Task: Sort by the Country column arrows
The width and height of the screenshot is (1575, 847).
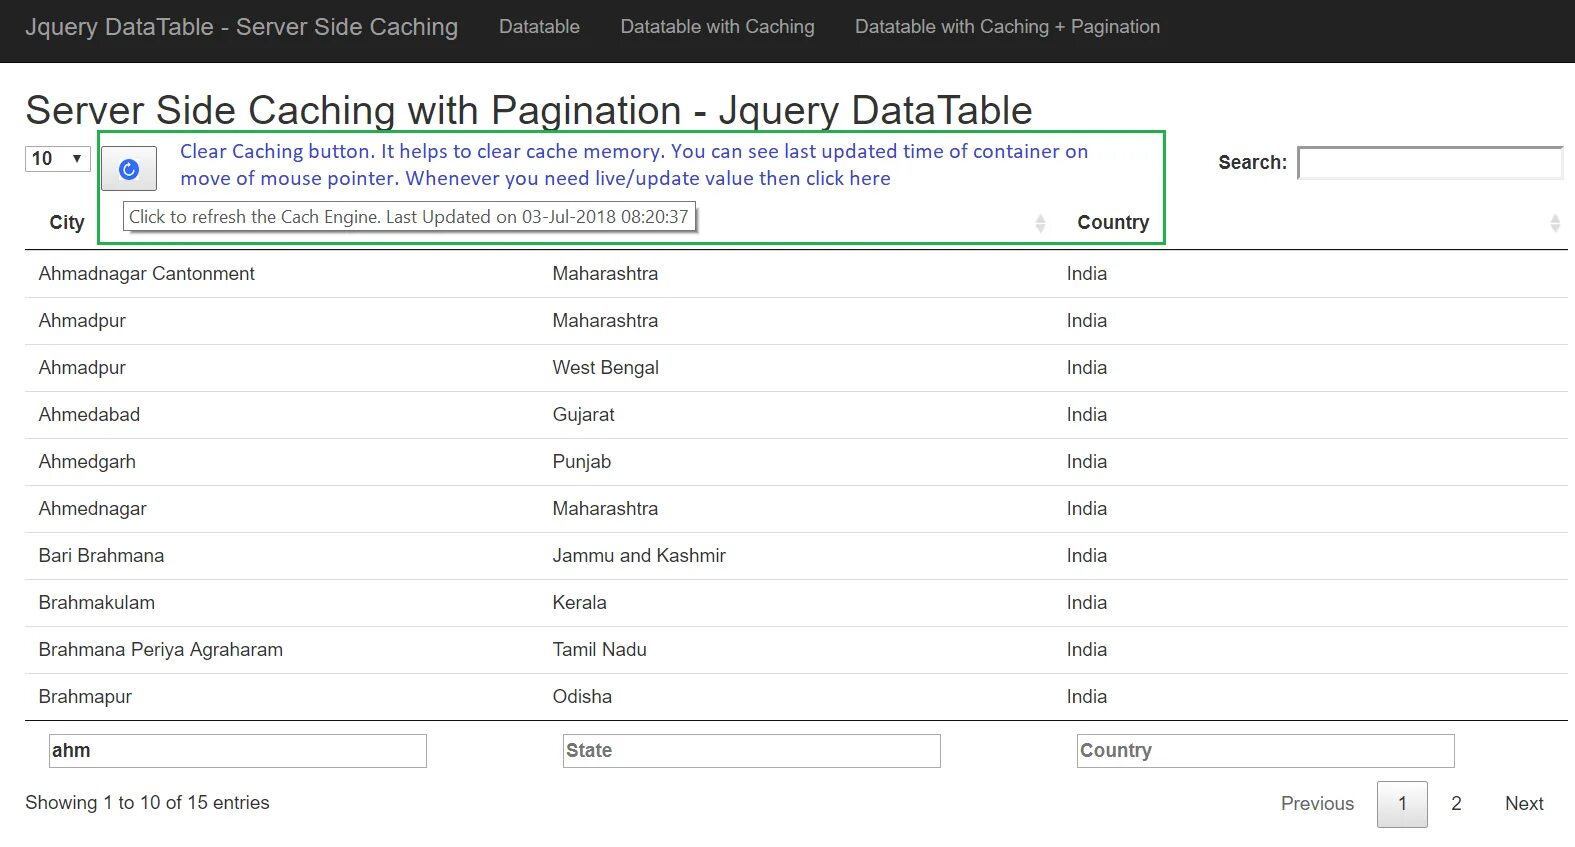Action: click(x=1554, y=223)
